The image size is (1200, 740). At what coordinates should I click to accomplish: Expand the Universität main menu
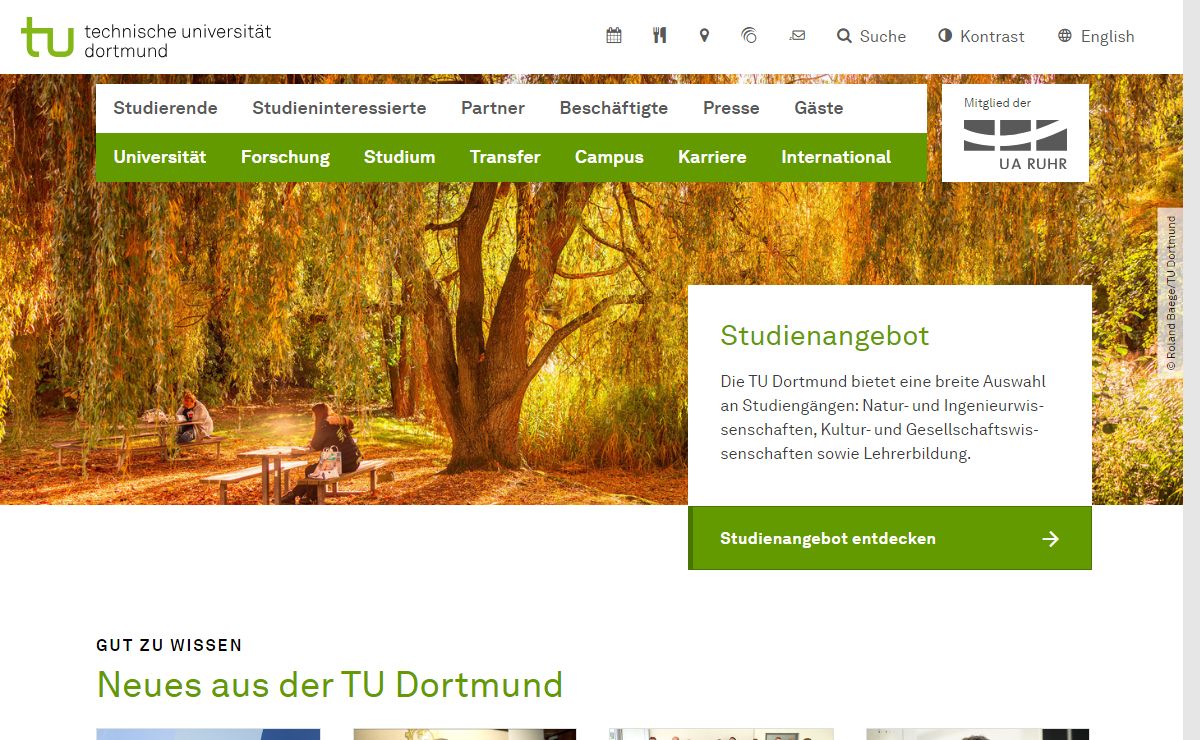coord(160,157)
